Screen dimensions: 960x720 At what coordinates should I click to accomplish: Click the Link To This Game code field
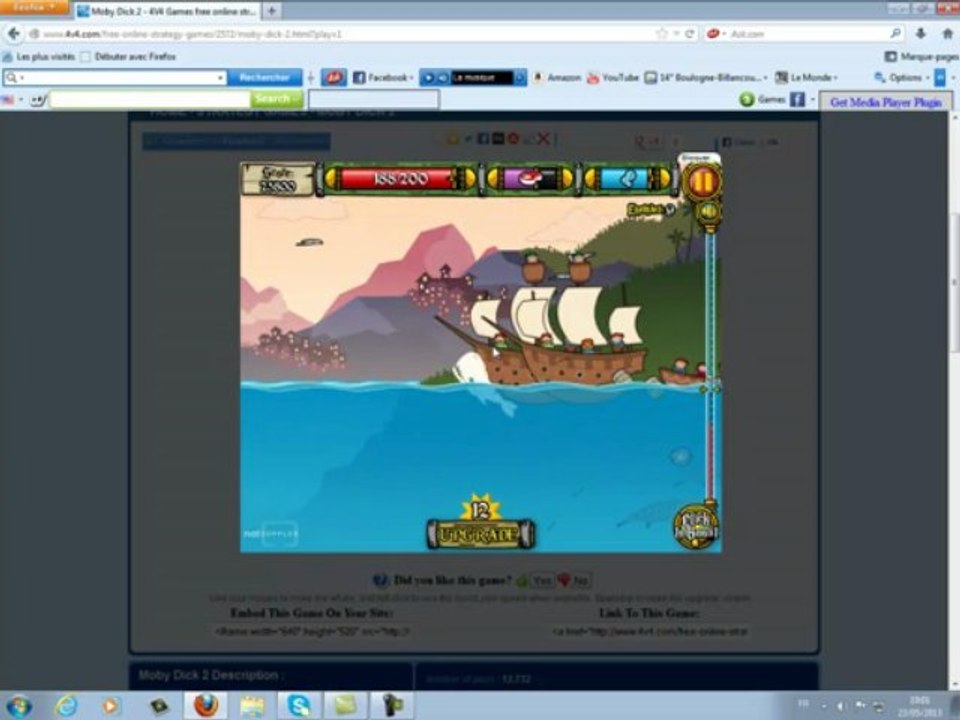coord(650,631)
